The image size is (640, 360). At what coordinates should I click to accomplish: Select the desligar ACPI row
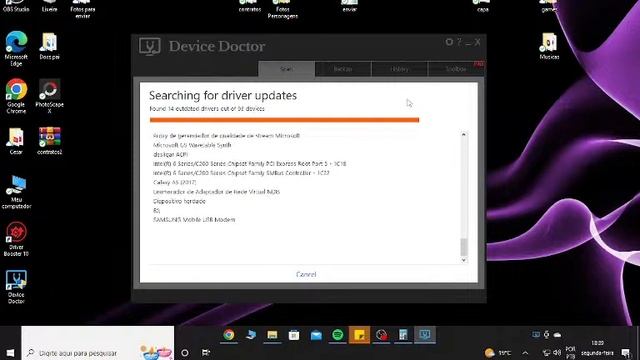pos(170,154)
